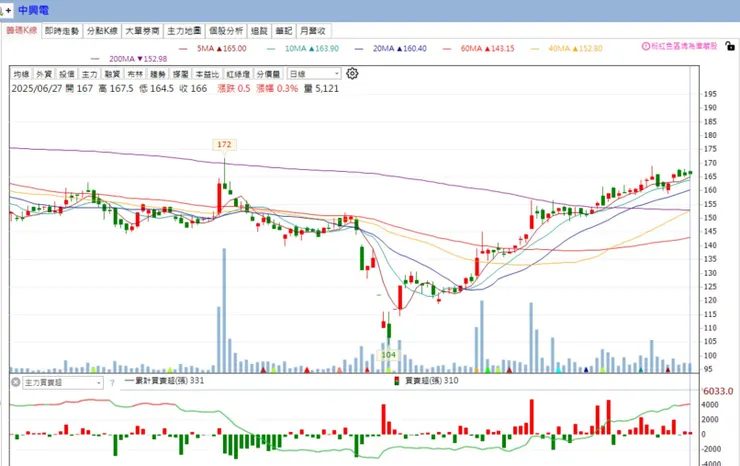Switch to the 即時走勢 tab
Image resolution: width=740 pixels, height=466 pixels.
[x=62, y=31]
